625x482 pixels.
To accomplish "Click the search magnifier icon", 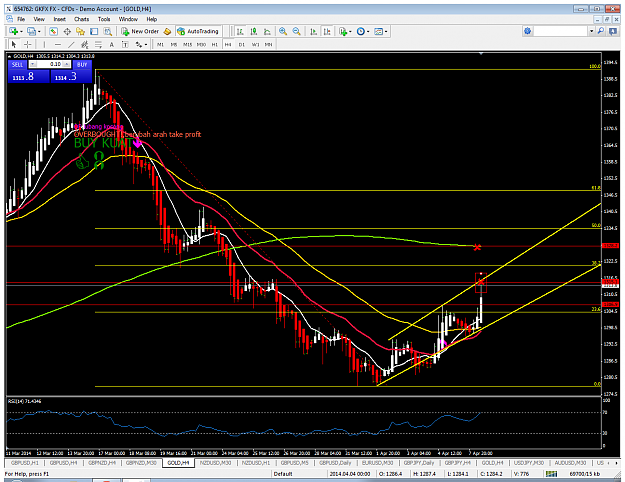I will (x=601, y=31).
